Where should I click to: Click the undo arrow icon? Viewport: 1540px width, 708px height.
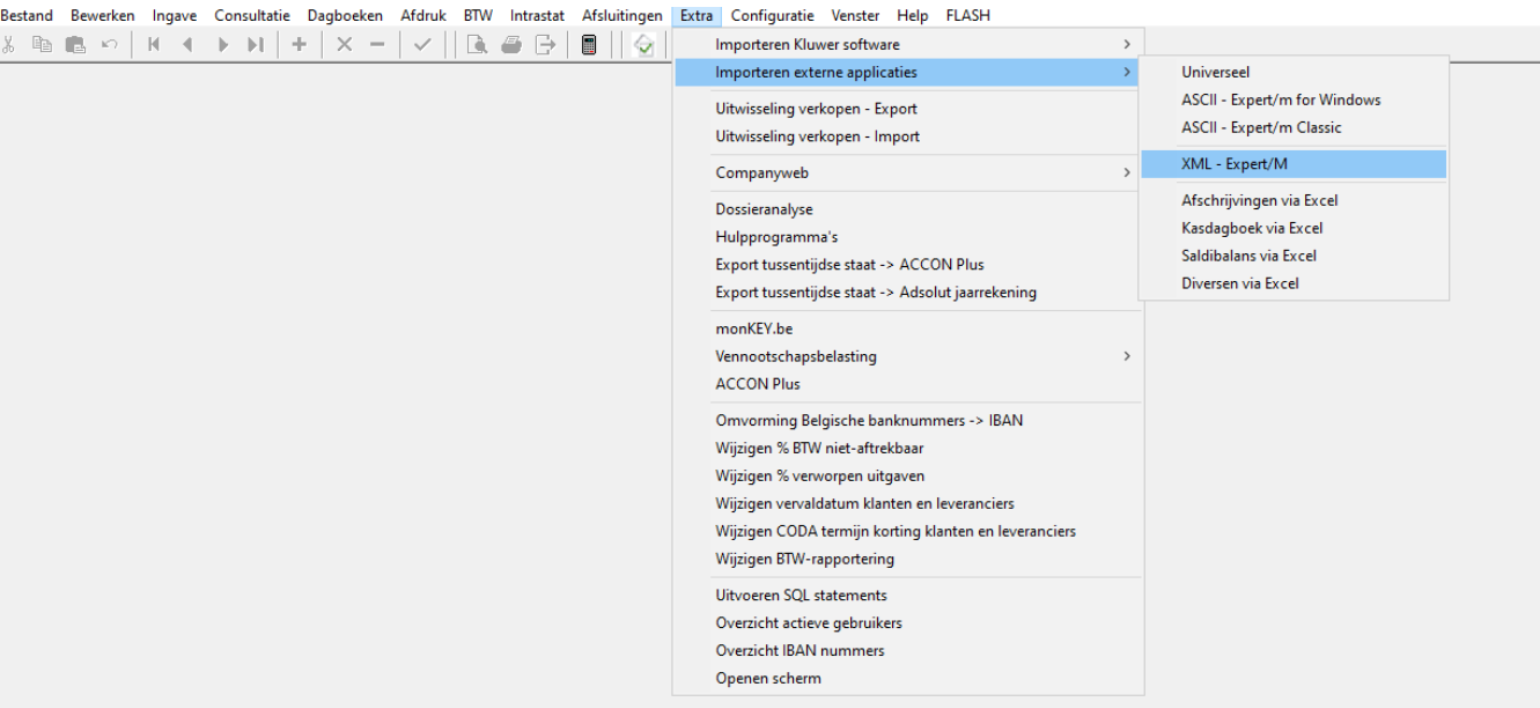pos(108,45)
